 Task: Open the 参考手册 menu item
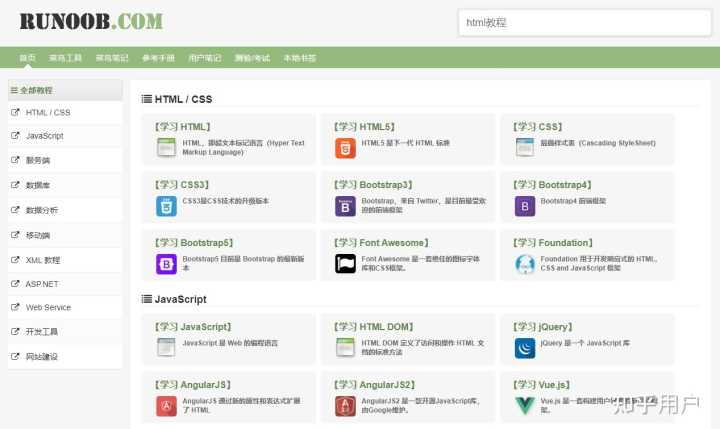[158, 58]
